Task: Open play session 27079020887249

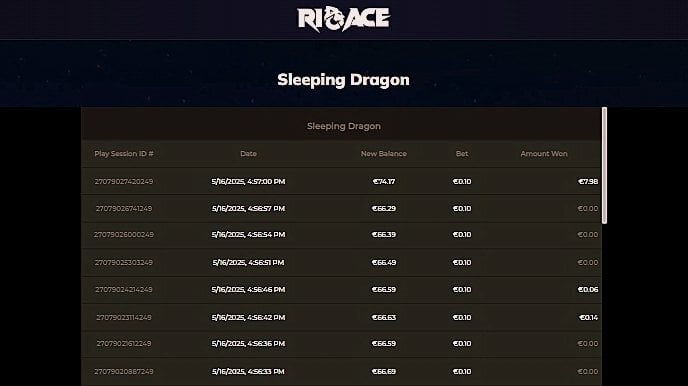Action: pos(124,372)
